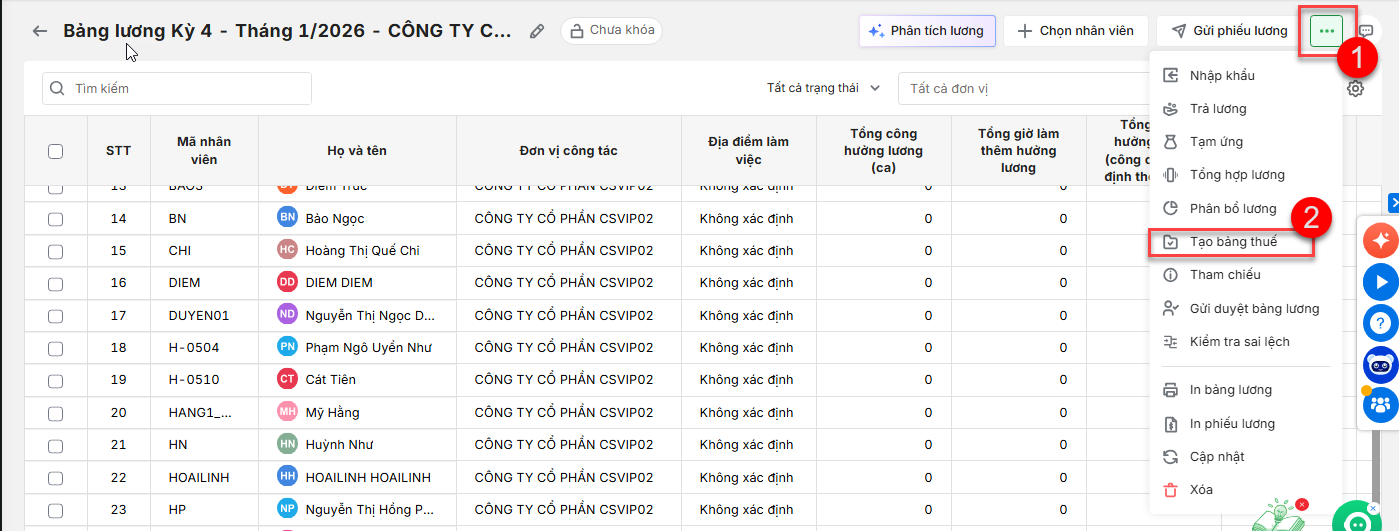Click the pencil edit title icon
The width and height of the screenshot is (1399, 531).
(x=537, y=31)
